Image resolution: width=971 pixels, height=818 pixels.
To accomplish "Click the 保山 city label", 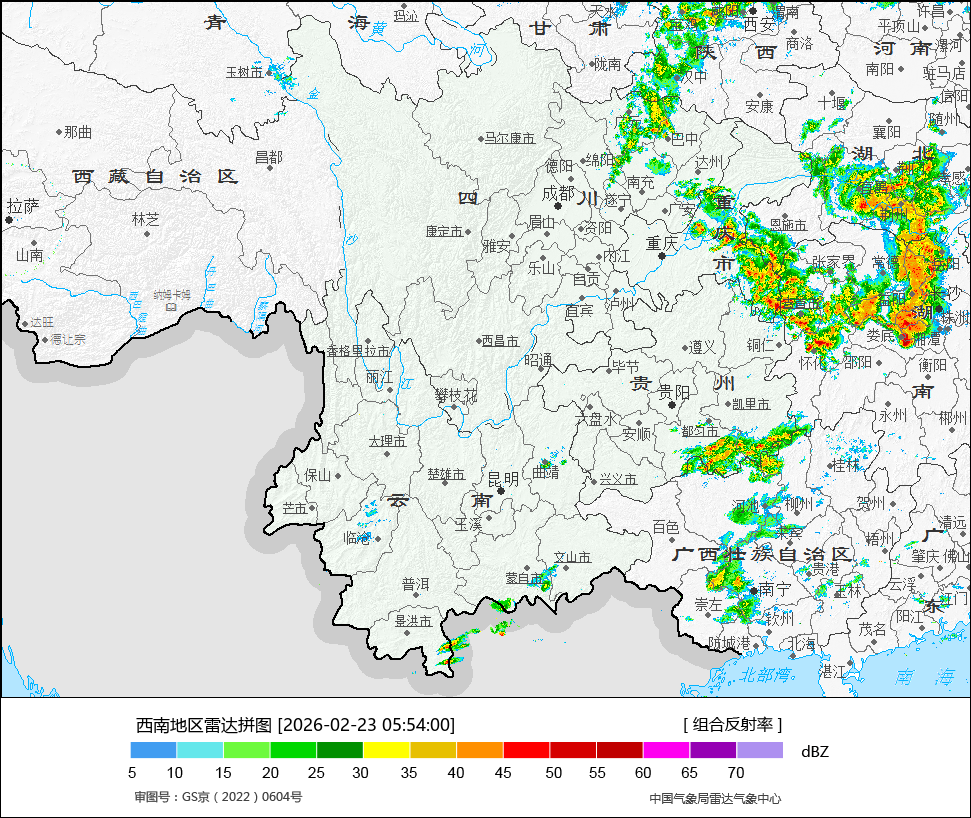I will pos(318,476).
